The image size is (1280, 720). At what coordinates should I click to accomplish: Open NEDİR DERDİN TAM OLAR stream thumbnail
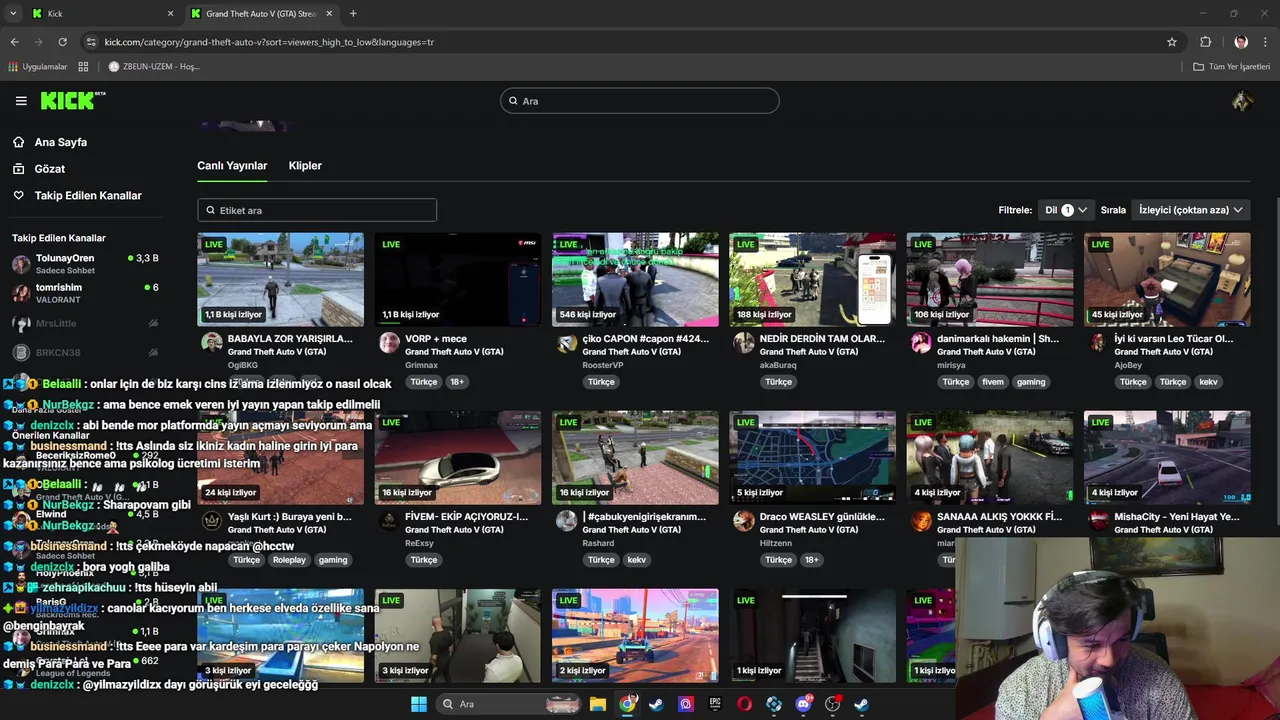point(812,279)
